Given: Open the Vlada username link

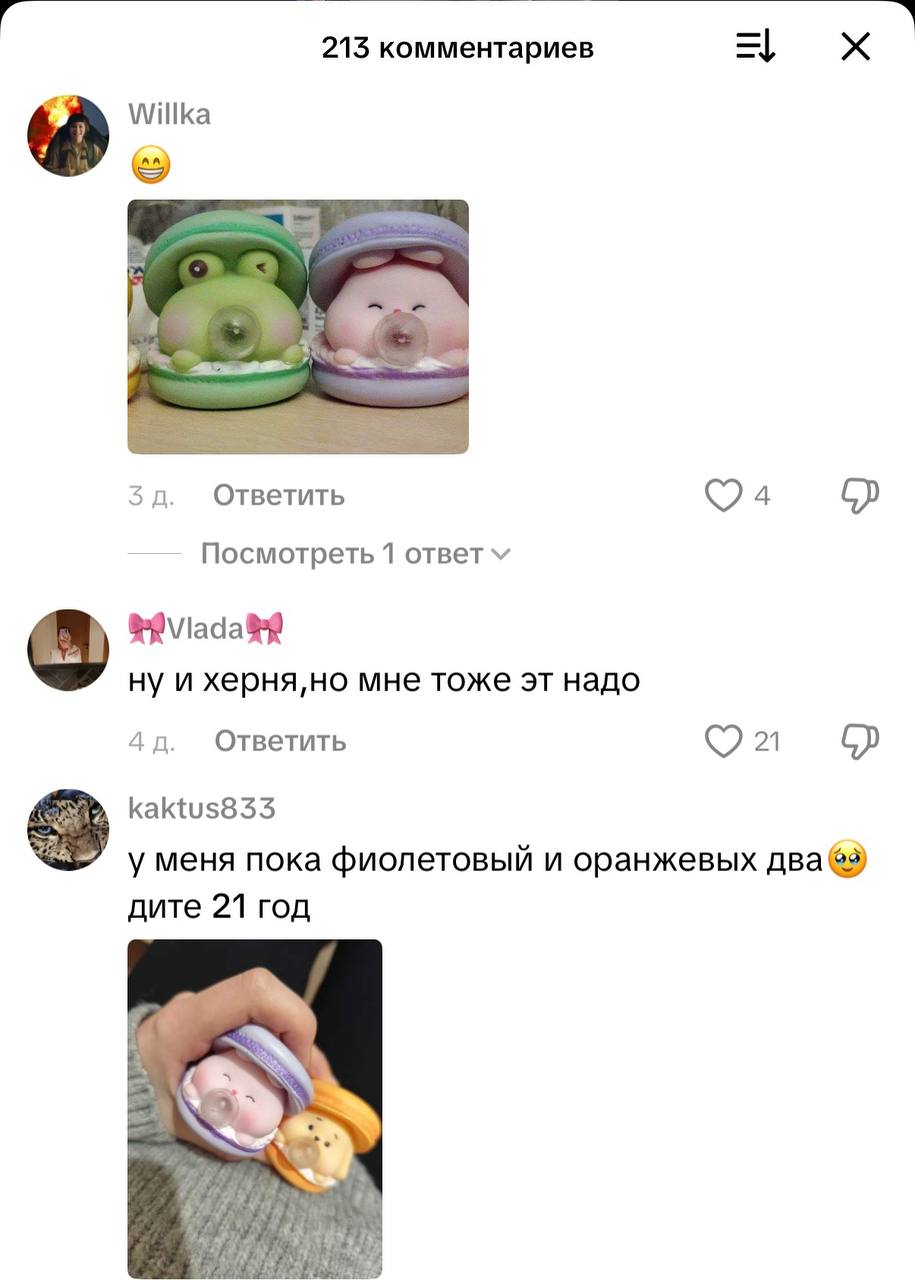Looking at the screenshot, I should (x=206, y=629).
